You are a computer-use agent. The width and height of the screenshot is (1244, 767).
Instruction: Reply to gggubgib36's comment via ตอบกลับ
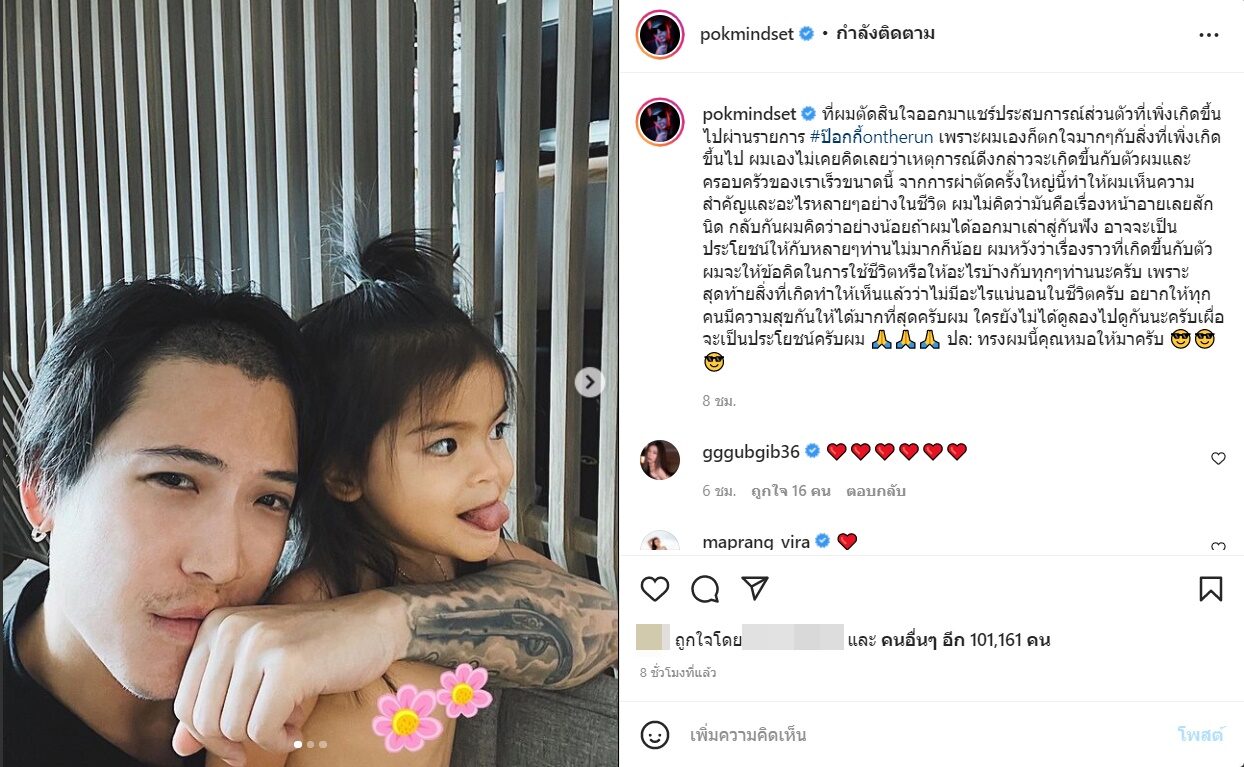pyautogui.click(x=875, y=491)
